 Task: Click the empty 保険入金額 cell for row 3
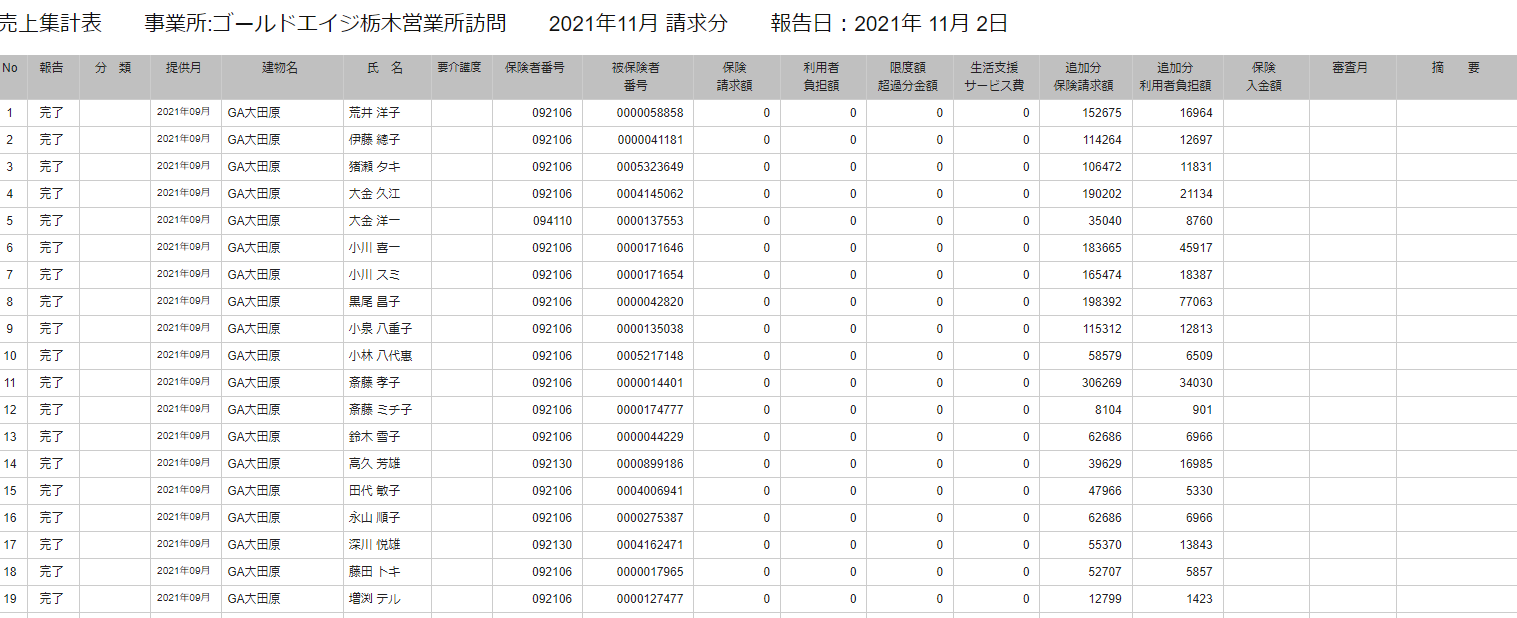[x=1265, y=167]
